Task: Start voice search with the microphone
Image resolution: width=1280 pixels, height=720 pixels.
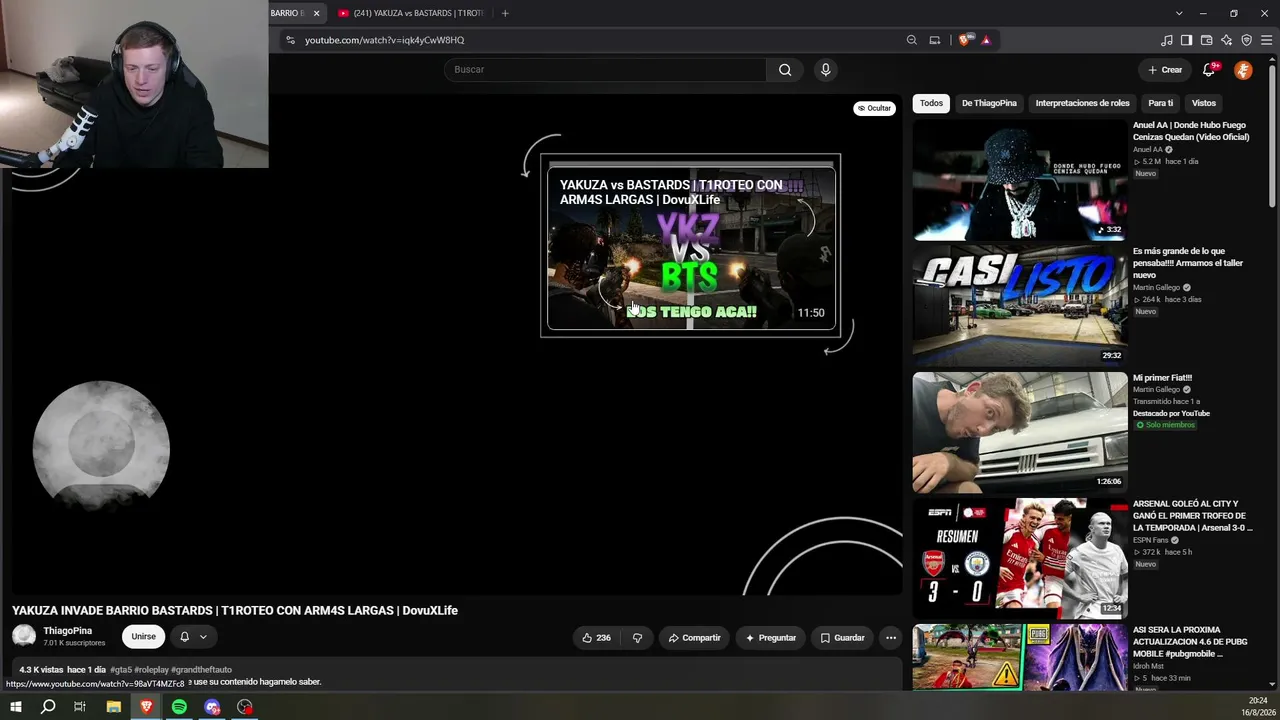Action: pos(825,70)
